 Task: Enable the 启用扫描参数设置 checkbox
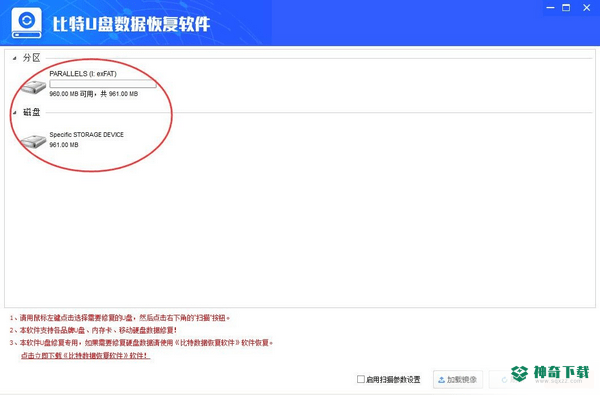click(360, 379)
